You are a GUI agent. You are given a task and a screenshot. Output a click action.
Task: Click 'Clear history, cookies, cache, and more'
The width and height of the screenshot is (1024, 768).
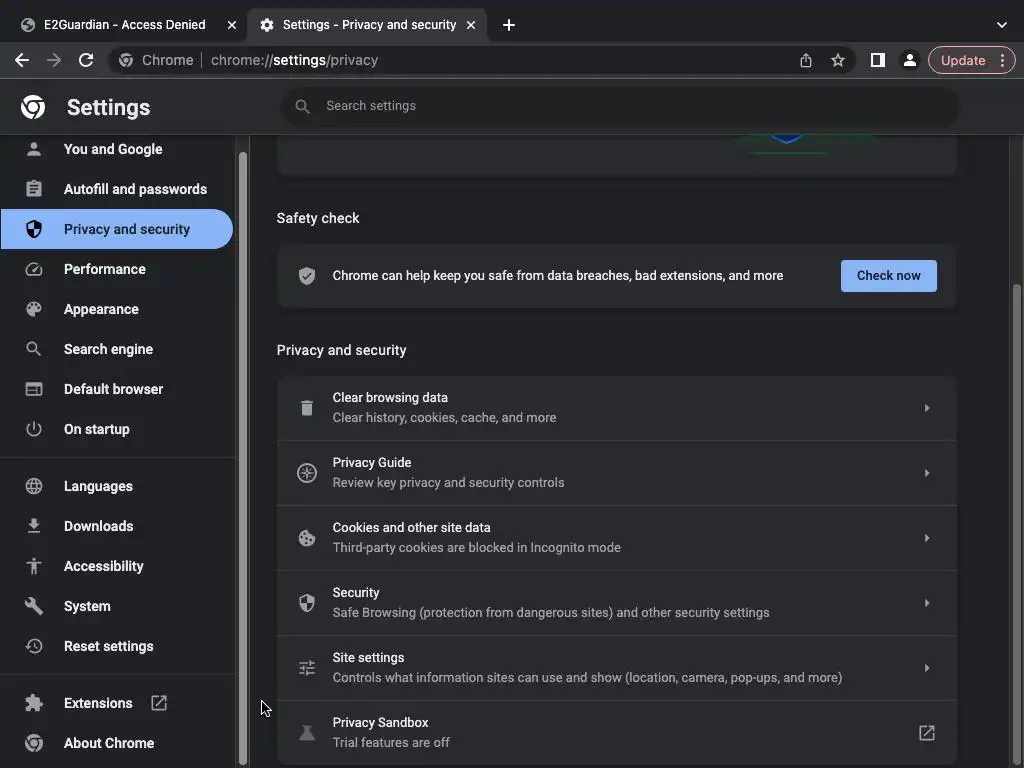coord(444,417)
